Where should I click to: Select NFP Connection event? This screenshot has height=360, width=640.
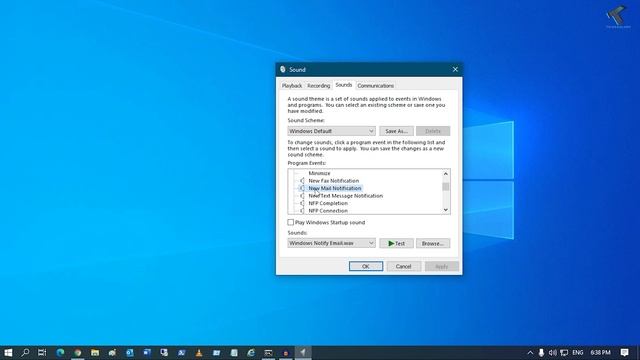(x=328, y=211)
